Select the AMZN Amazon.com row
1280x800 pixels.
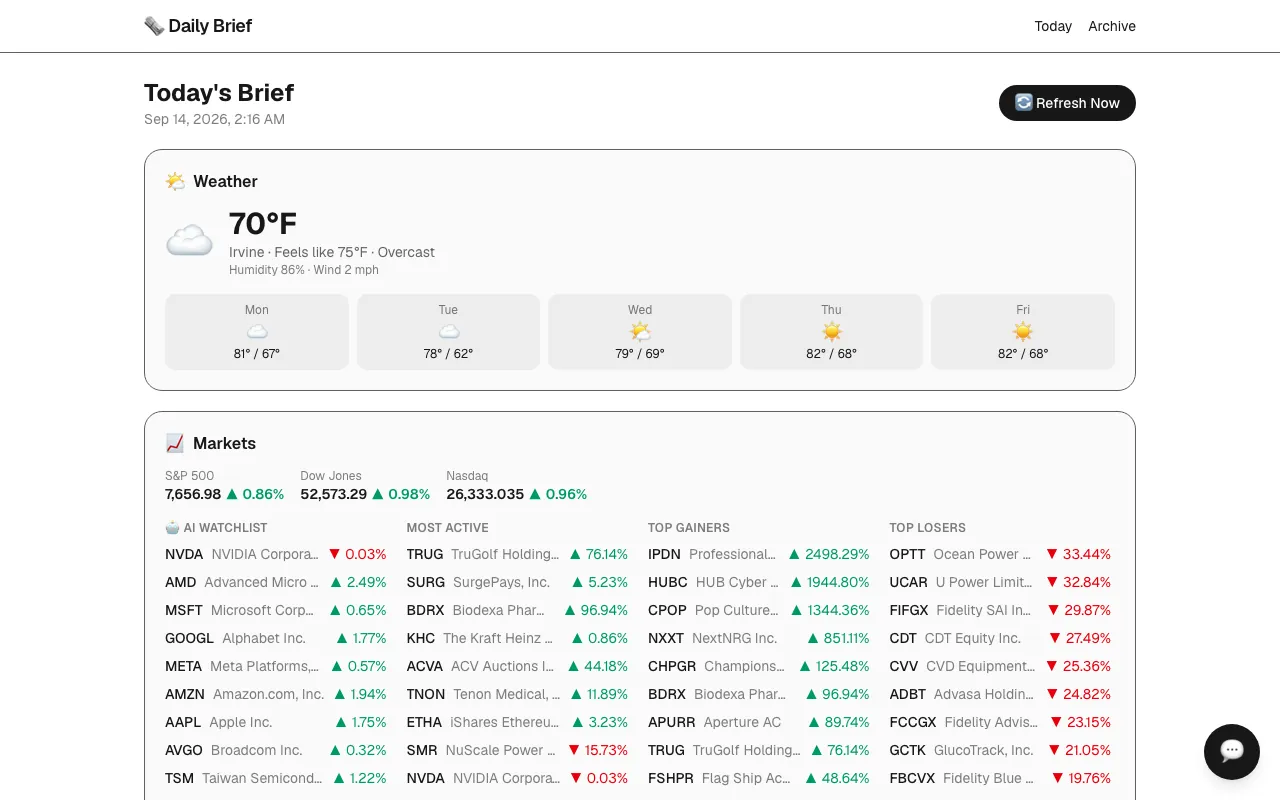pyautogui.click(x=276, y=694)
